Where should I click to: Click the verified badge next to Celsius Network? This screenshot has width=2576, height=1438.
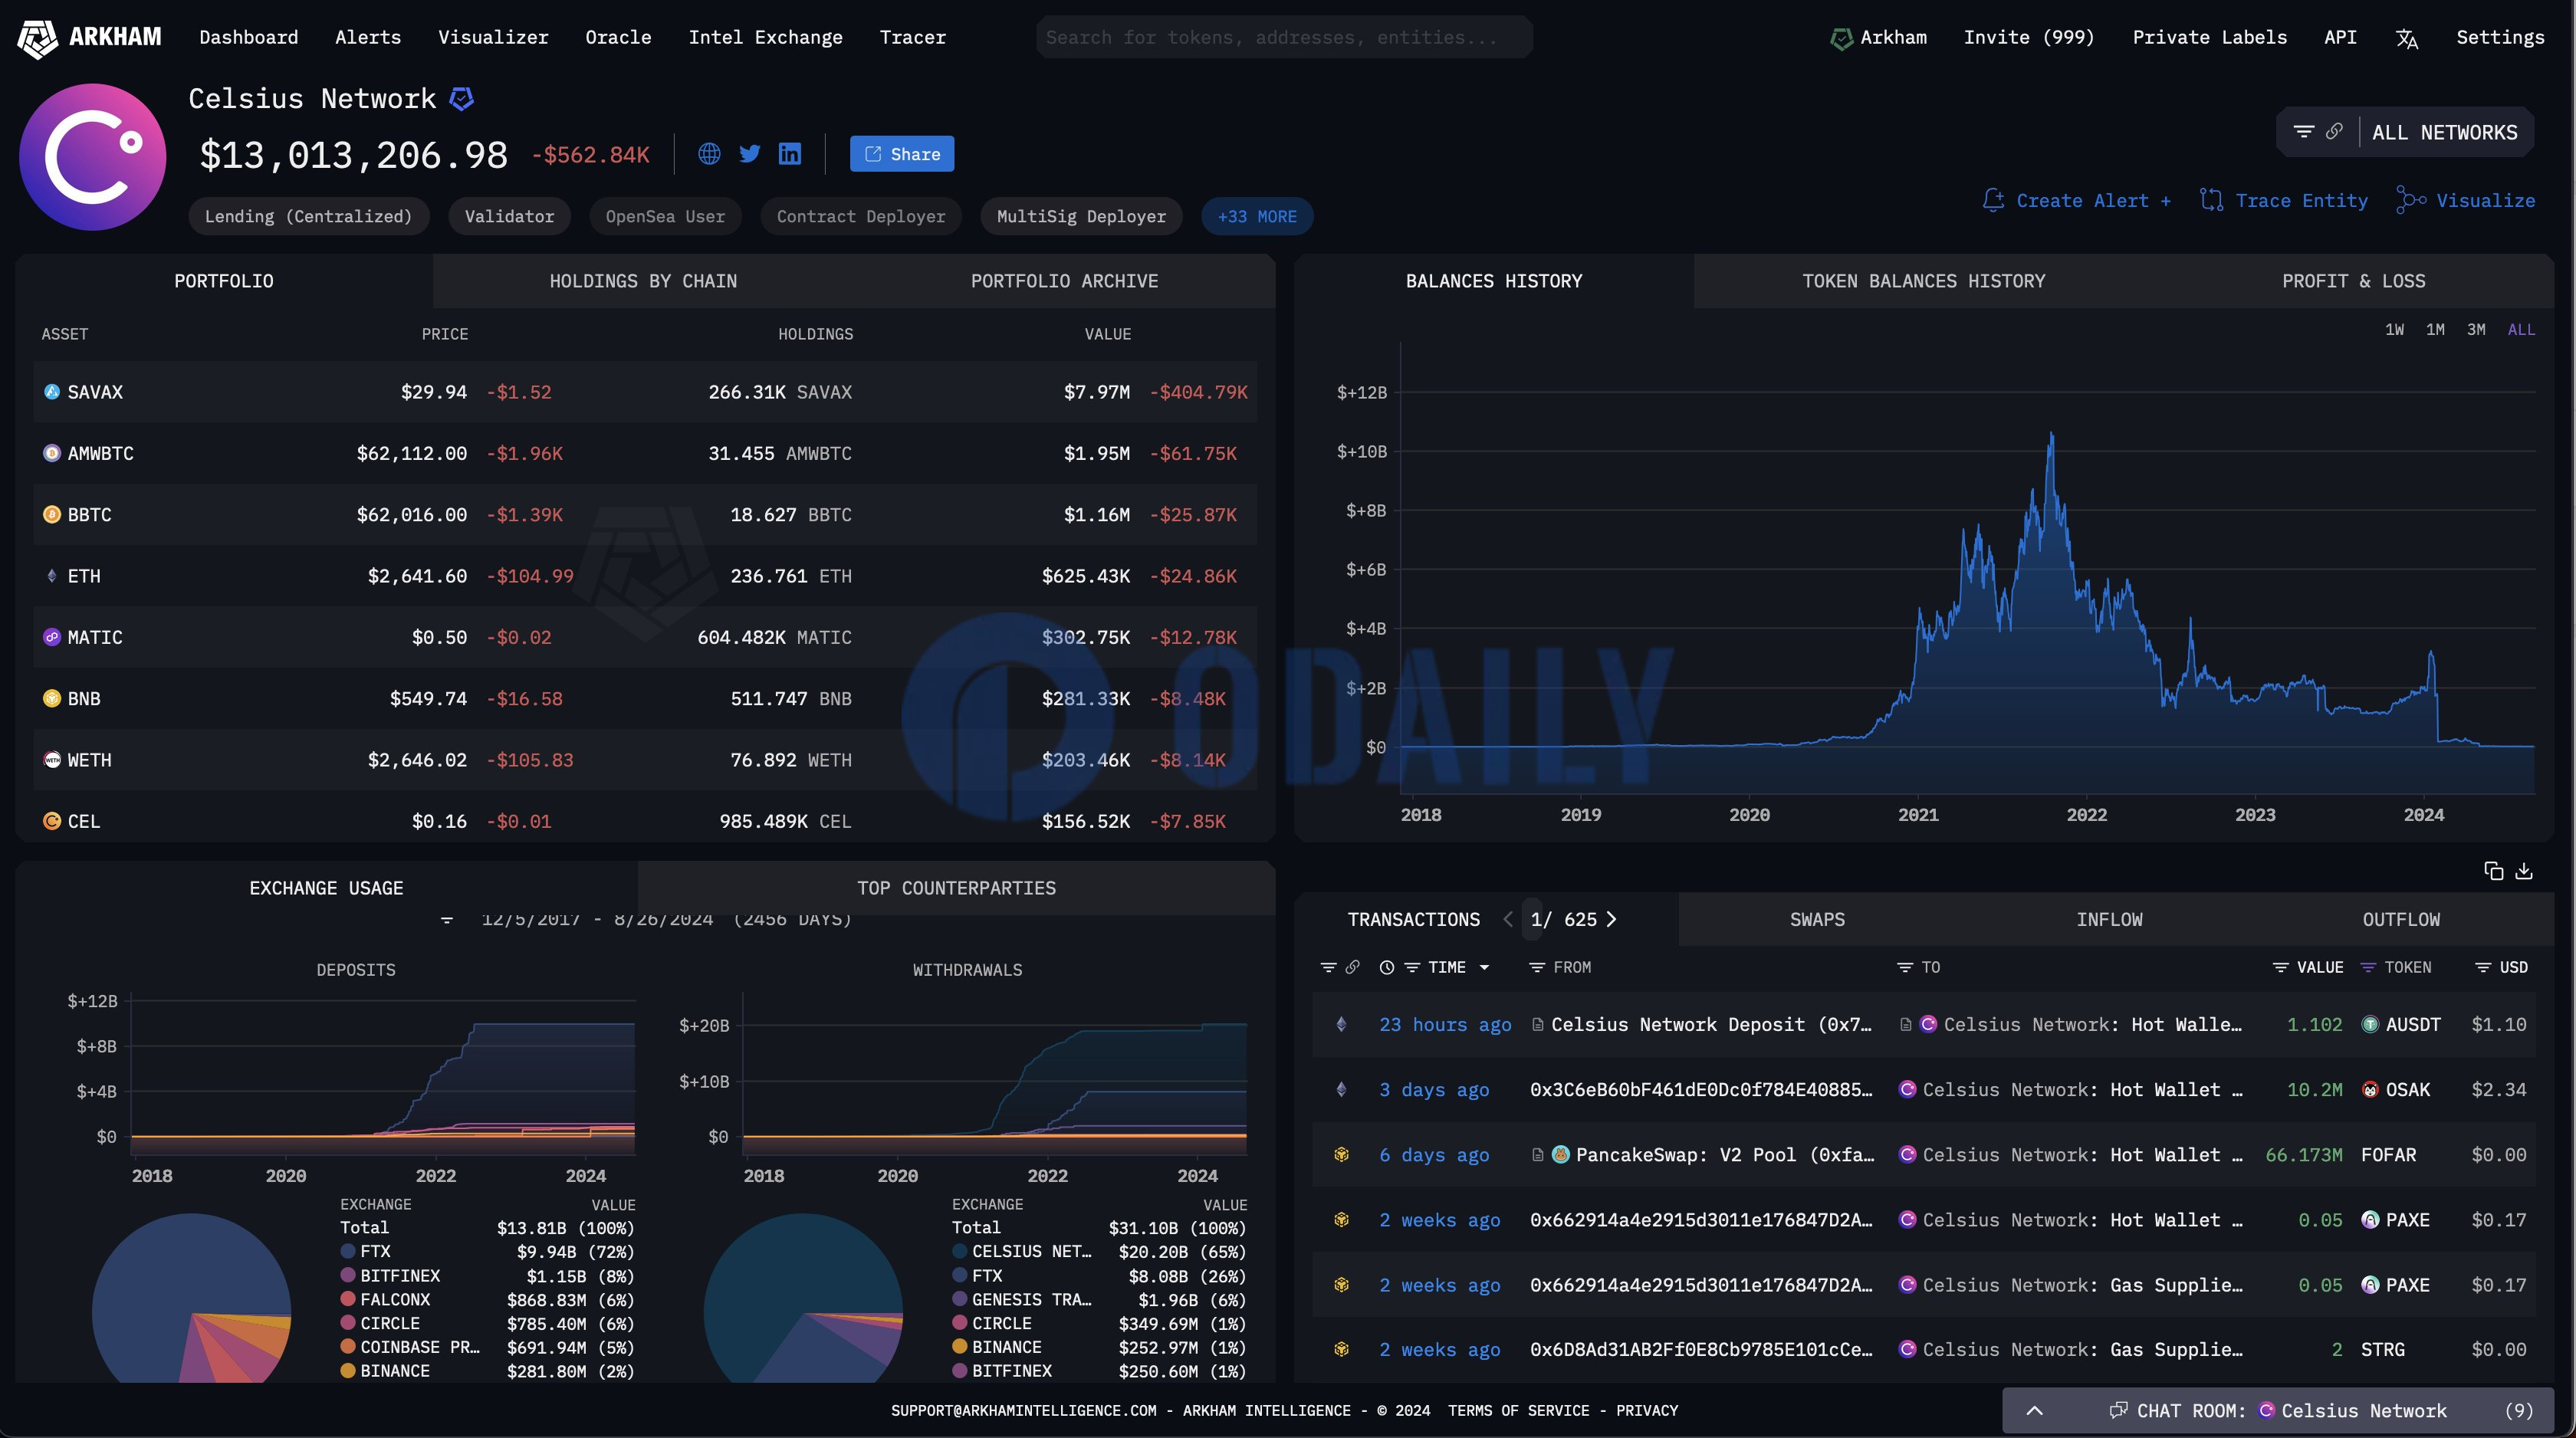461,99
